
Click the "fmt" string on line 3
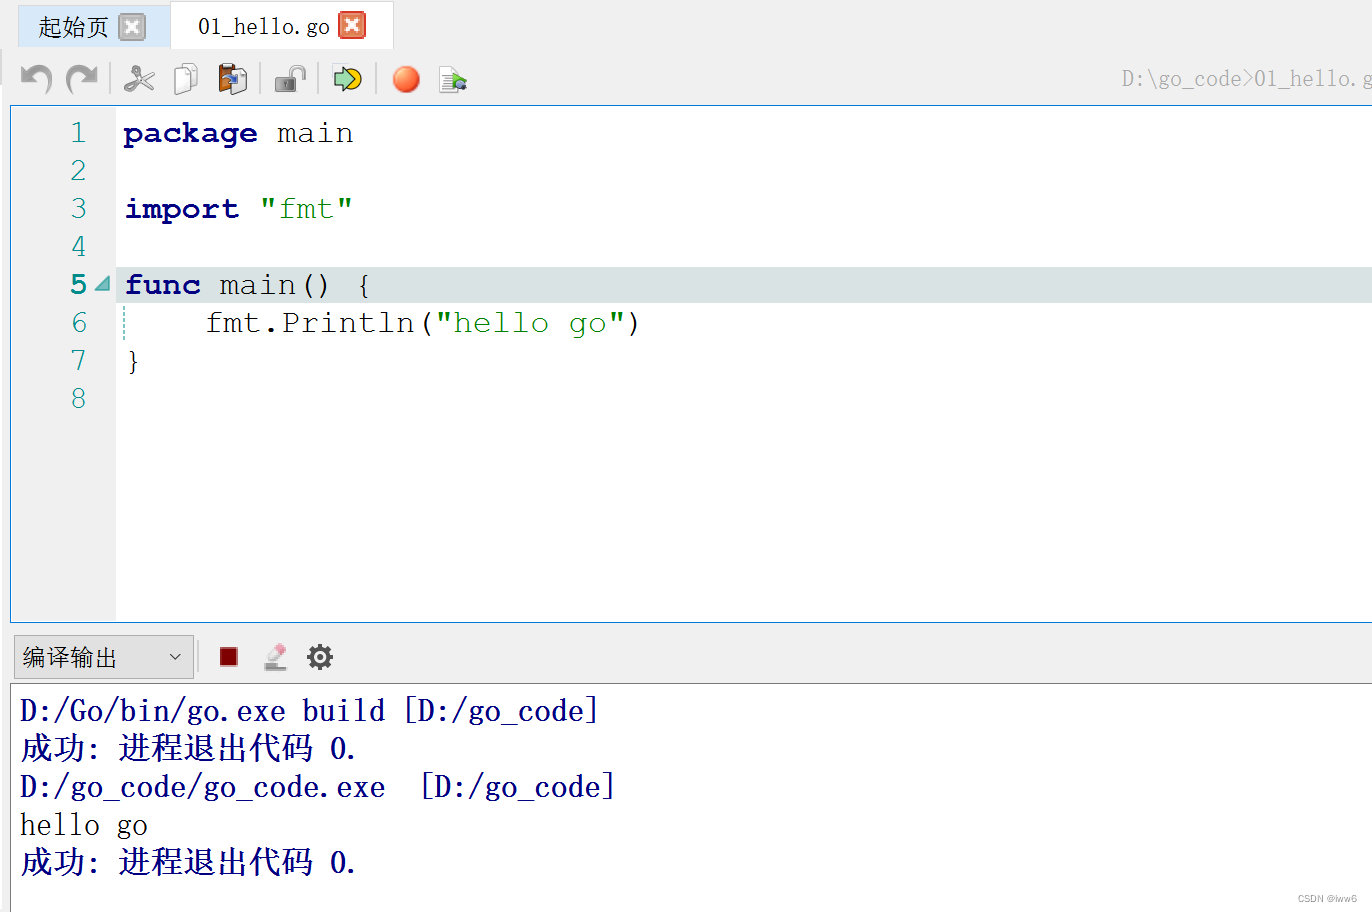[306, 209]
